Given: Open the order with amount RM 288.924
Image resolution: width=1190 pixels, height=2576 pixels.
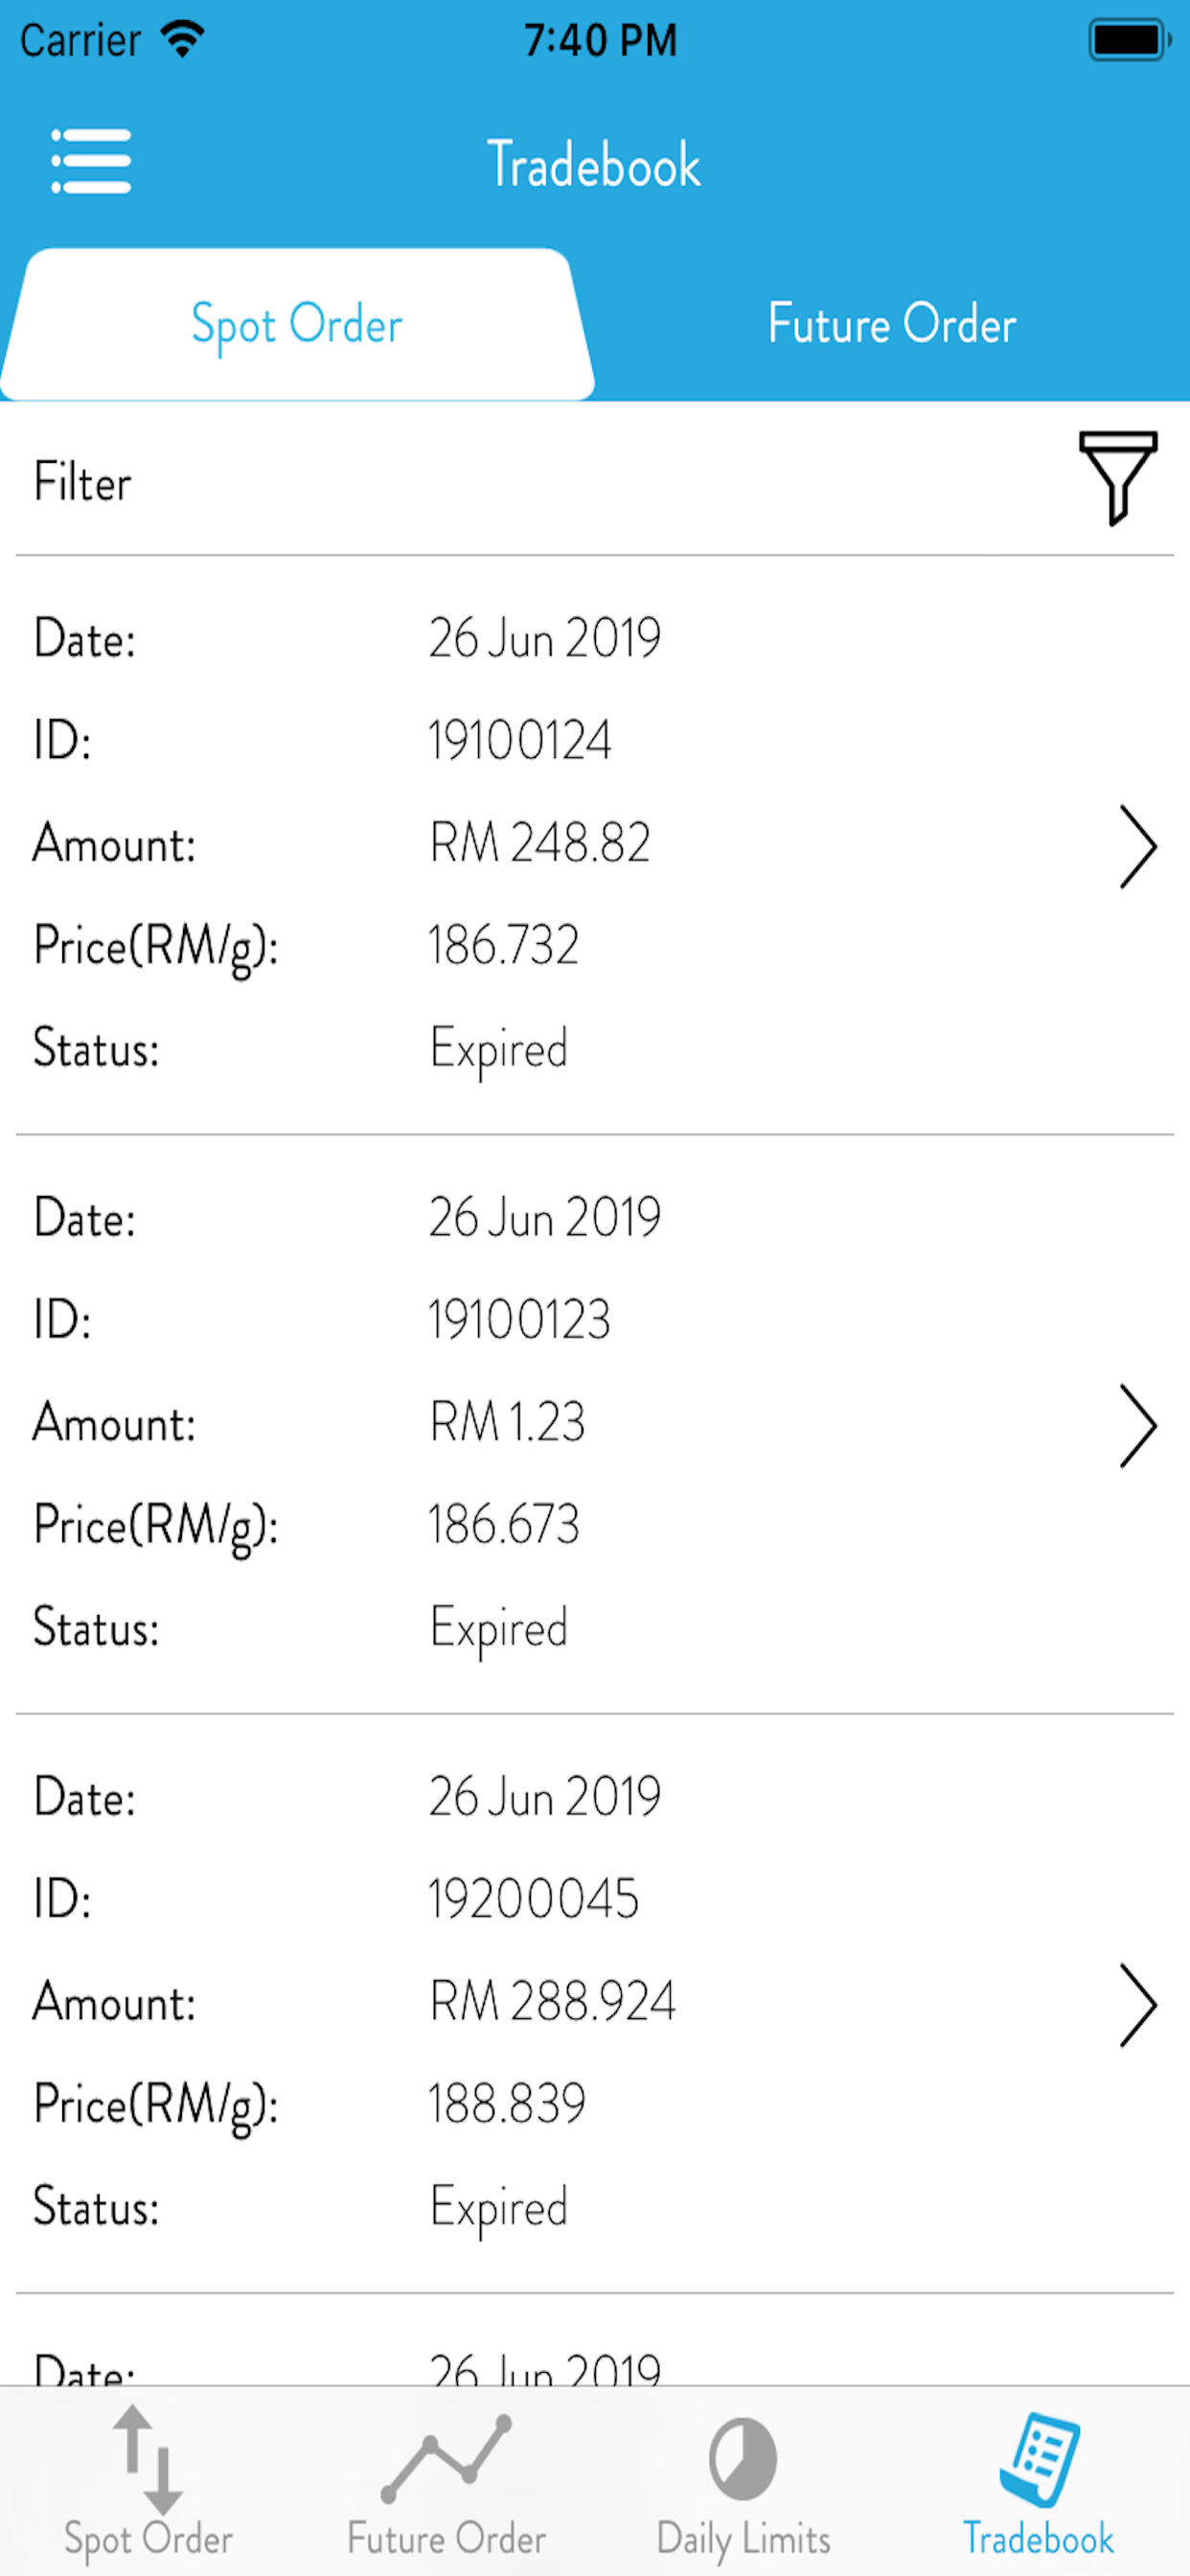Looking at the screenshot, I should (595, 2004).
